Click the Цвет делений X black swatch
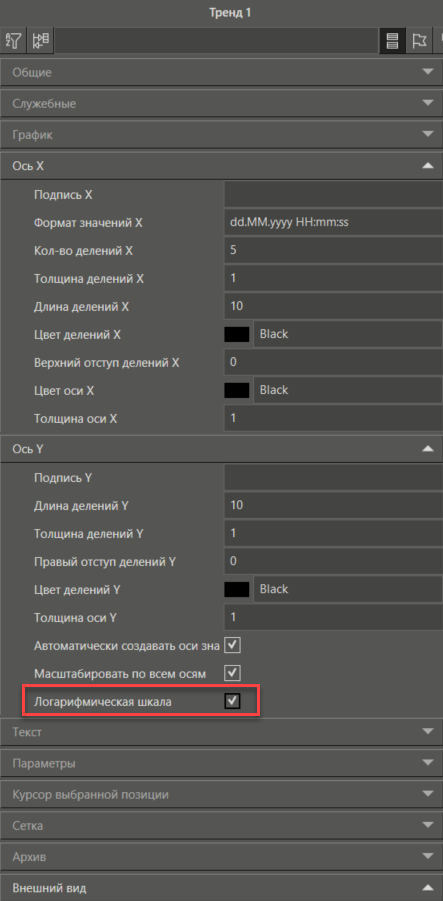 click(x=237, y=334)
